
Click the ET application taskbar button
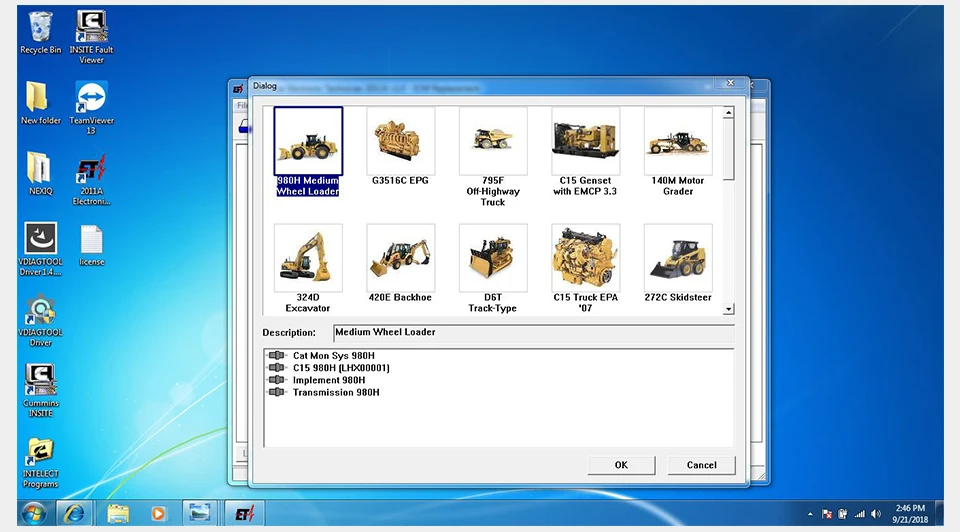(x=244, y=513)
